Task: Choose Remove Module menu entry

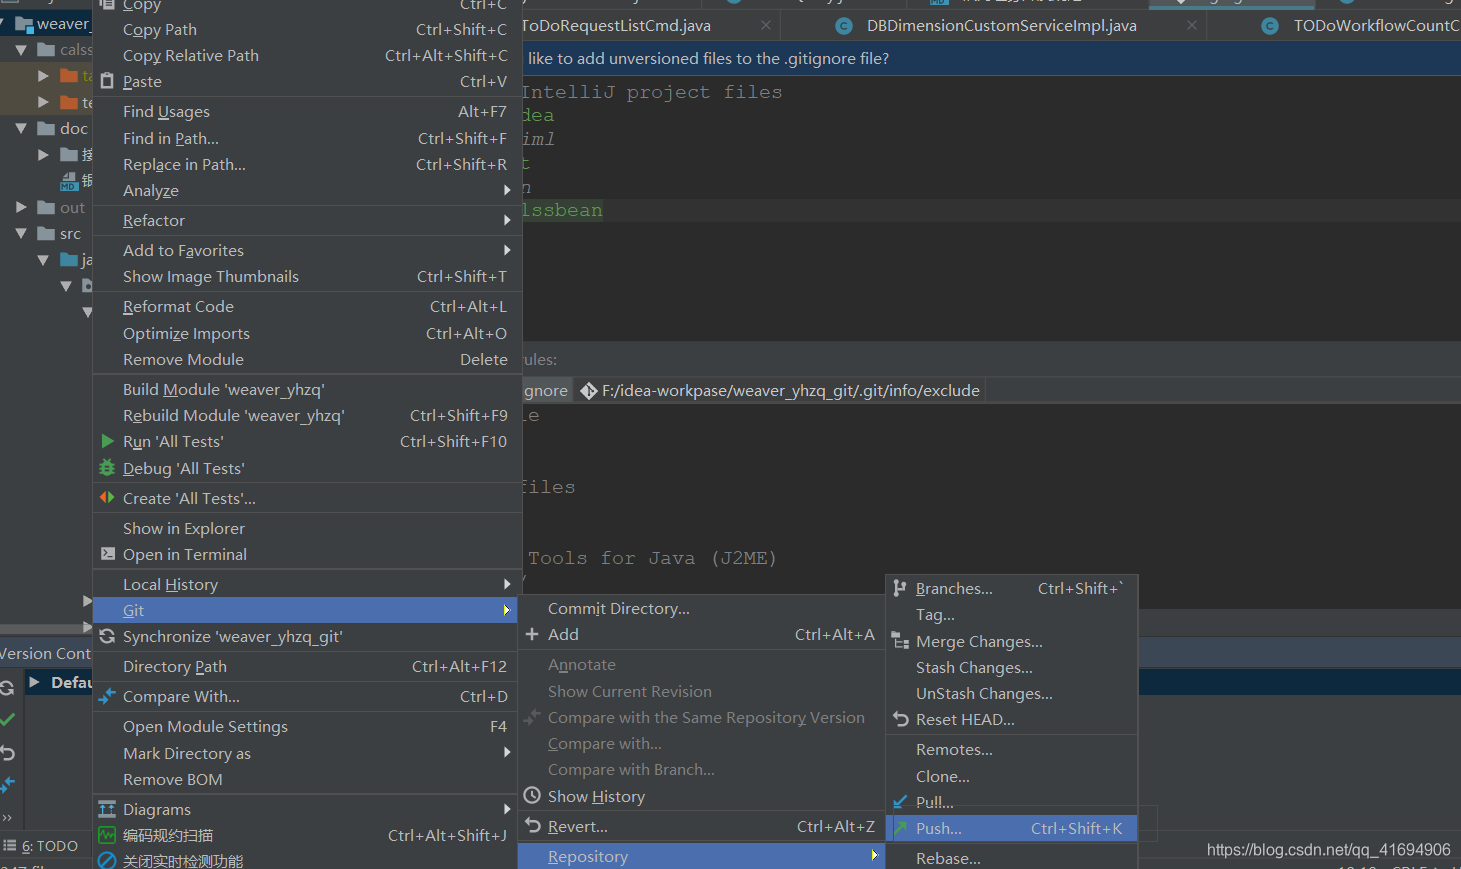Action: click(307, 359)
